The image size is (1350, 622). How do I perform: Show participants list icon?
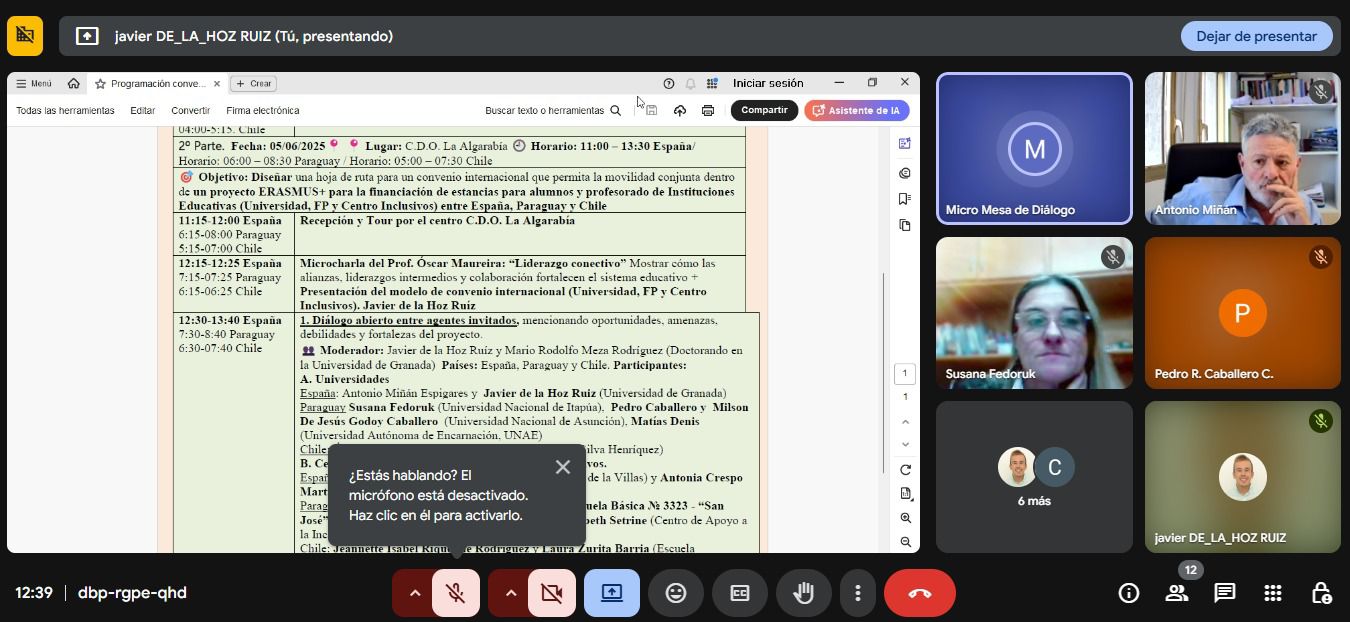click(x=1177, y=593)
